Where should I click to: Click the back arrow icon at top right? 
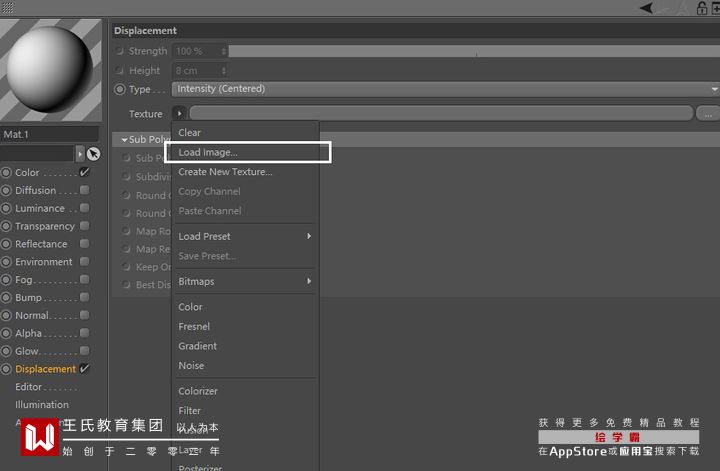point(647,8)
